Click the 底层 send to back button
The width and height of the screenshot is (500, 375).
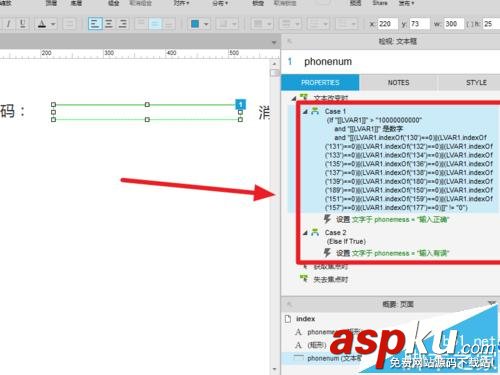click(x=76, y=3)
